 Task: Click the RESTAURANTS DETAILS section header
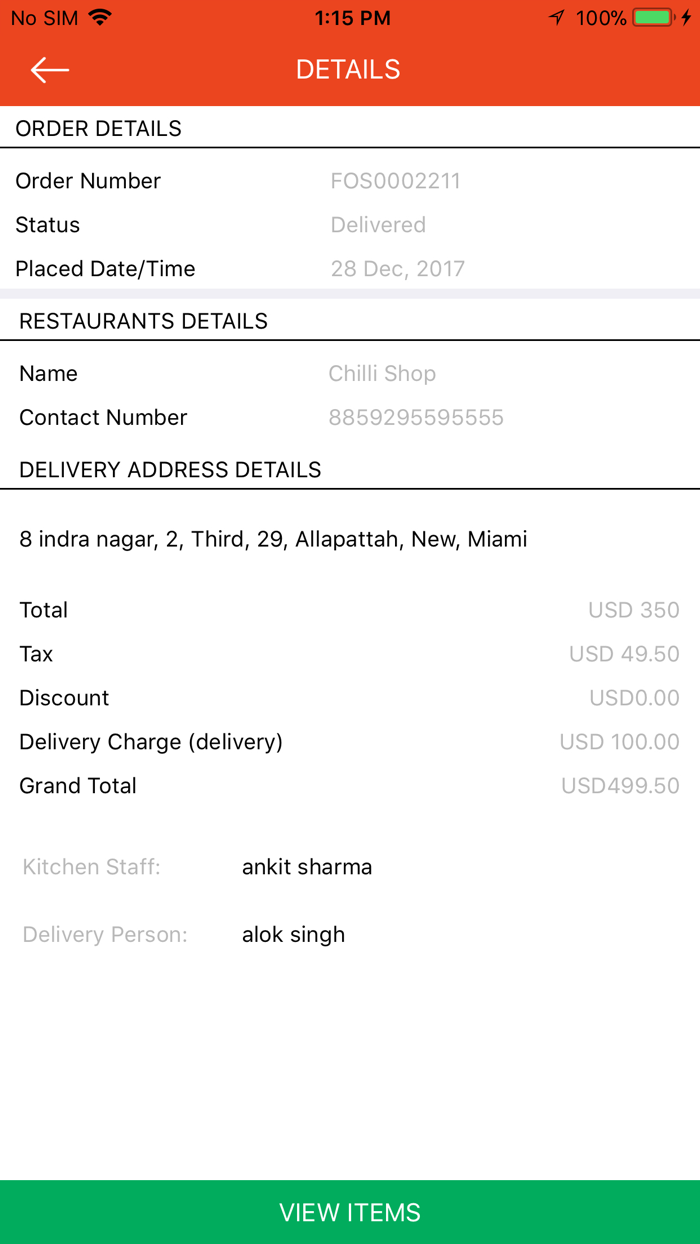coord(141,320)
